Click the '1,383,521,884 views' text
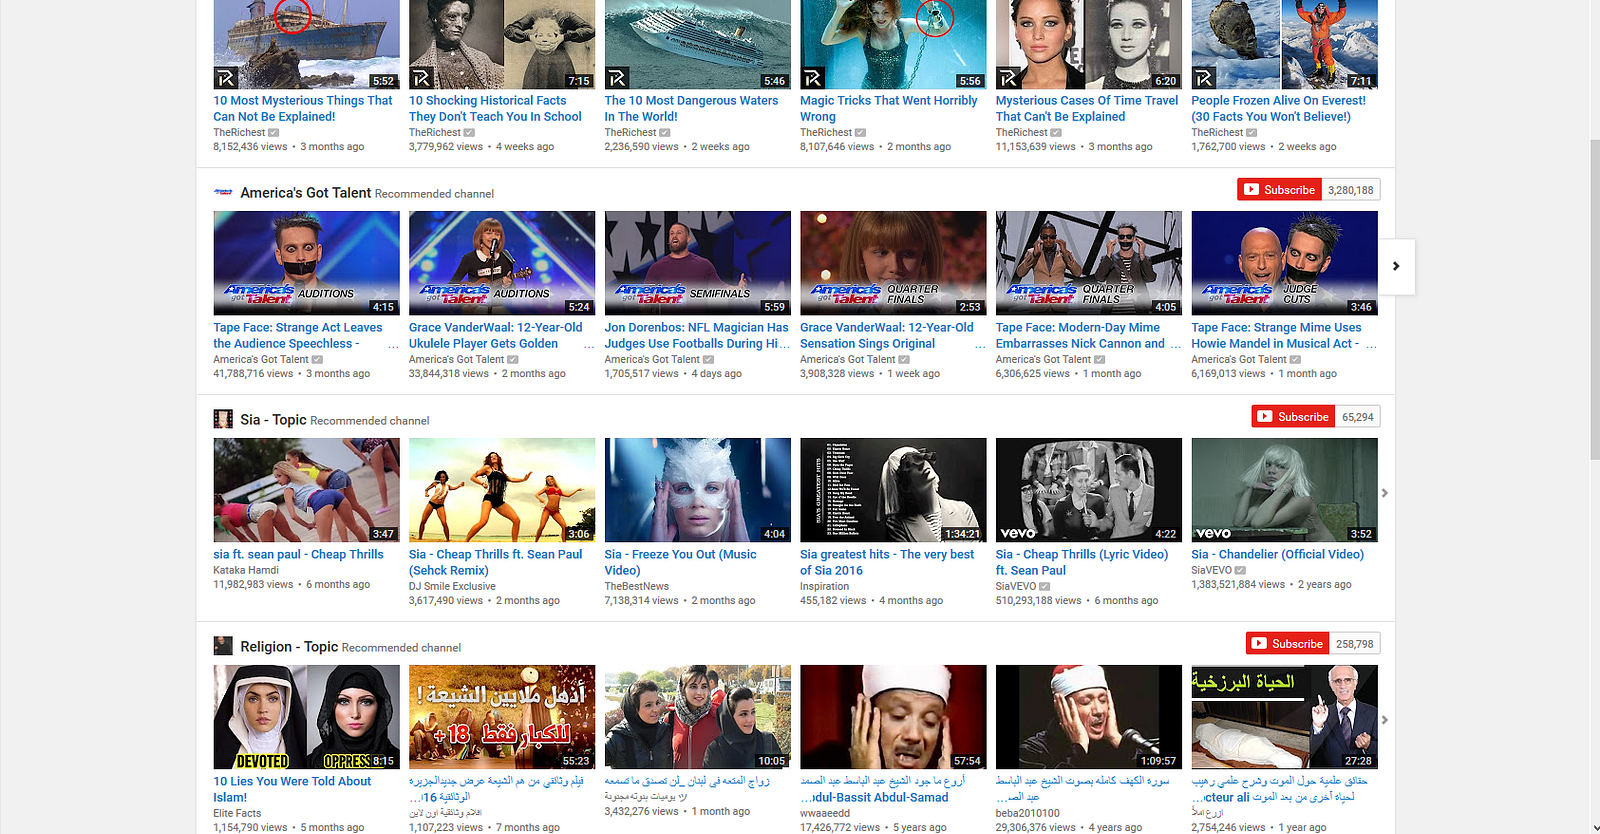Screen dimensions: 1600x834 coord(1238,584)
